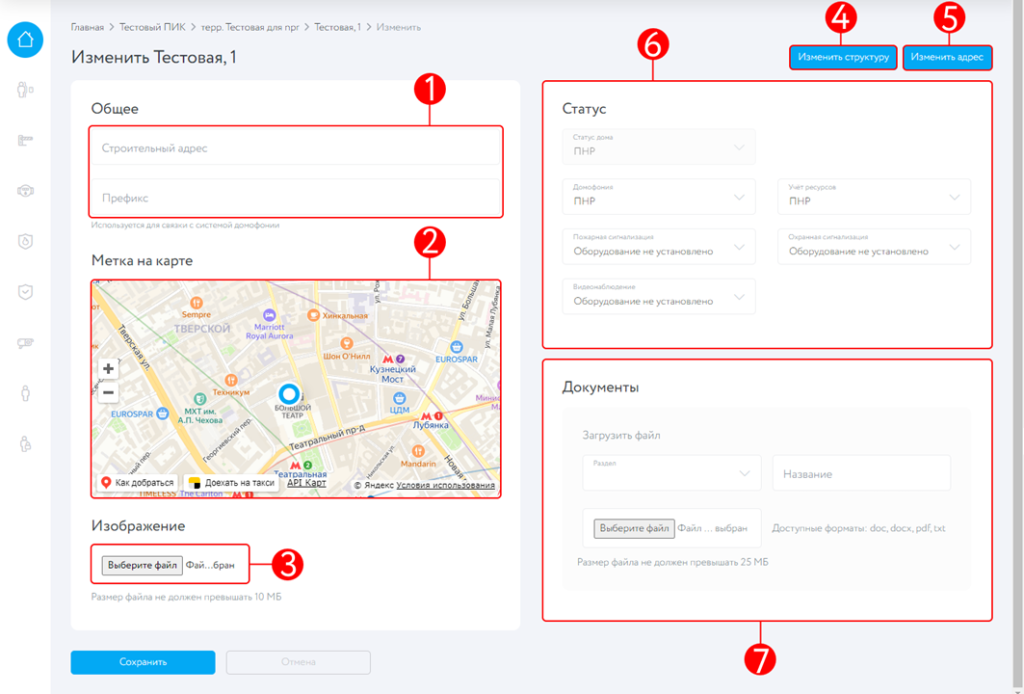Open the Условия использования map link
This screenshot has width=1024, height=694.
pos(445,486)
